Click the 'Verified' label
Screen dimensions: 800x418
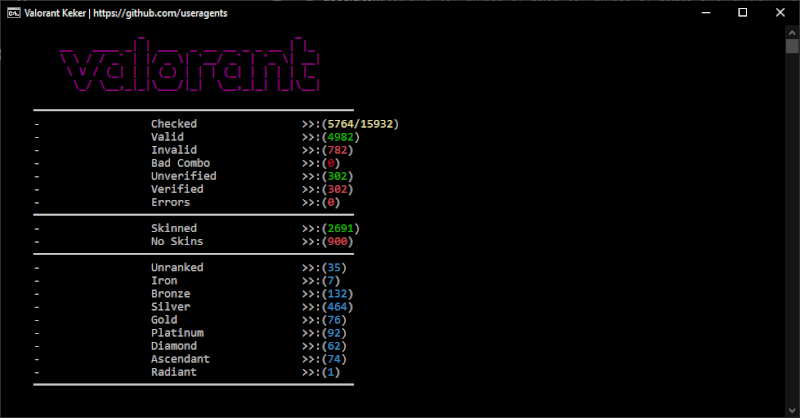[177, 189]
